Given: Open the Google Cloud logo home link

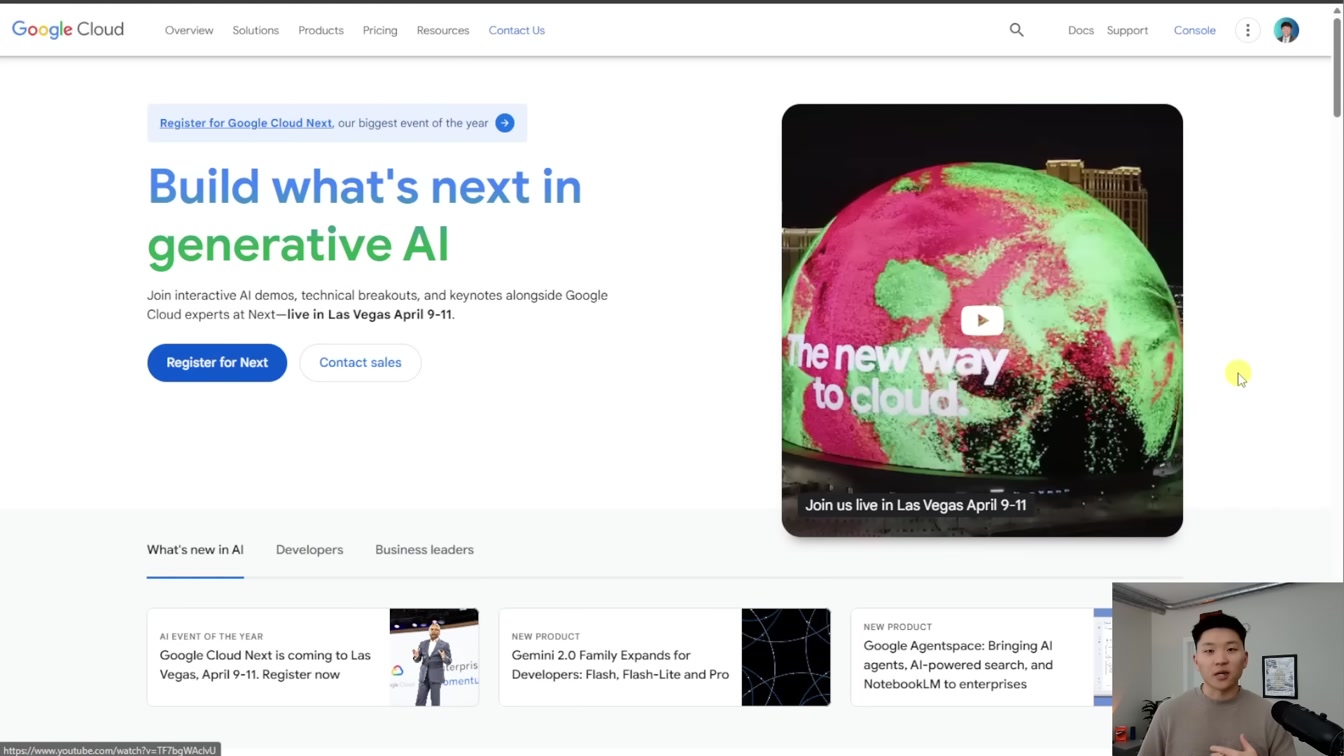Looking at the screenshot, I should pyautogui.click(x=68, y=30).
